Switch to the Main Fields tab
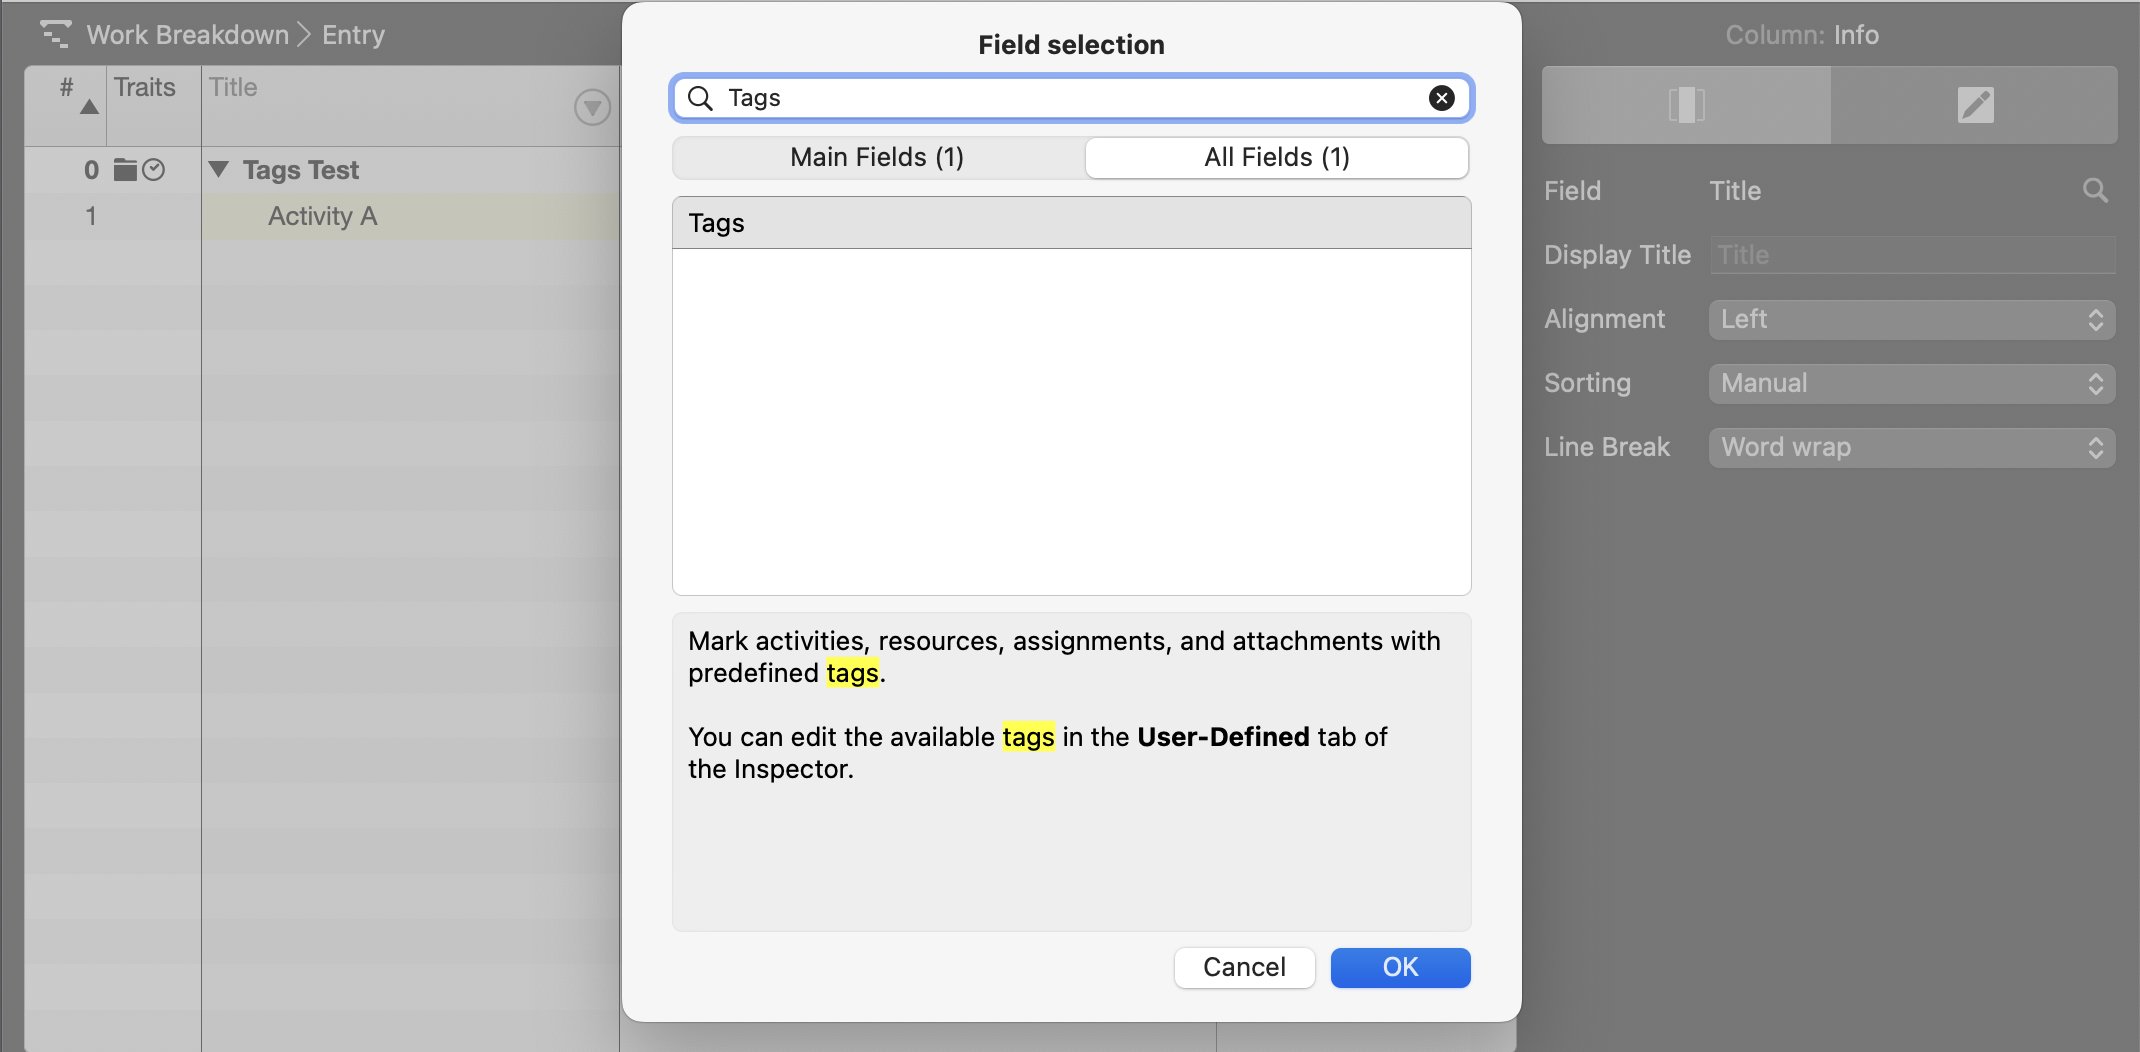The height and width of the screenshot is (1052, 2140). 876,157
